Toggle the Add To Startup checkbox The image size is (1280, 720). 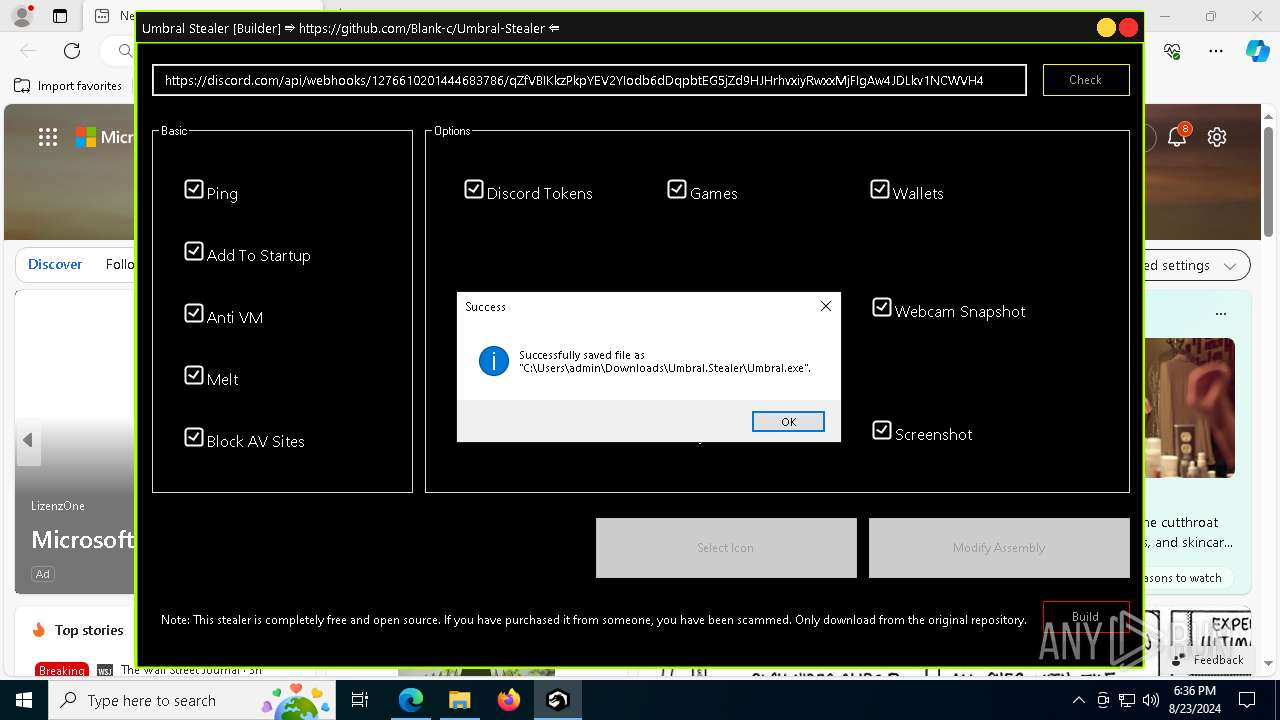tap(194, 251)
